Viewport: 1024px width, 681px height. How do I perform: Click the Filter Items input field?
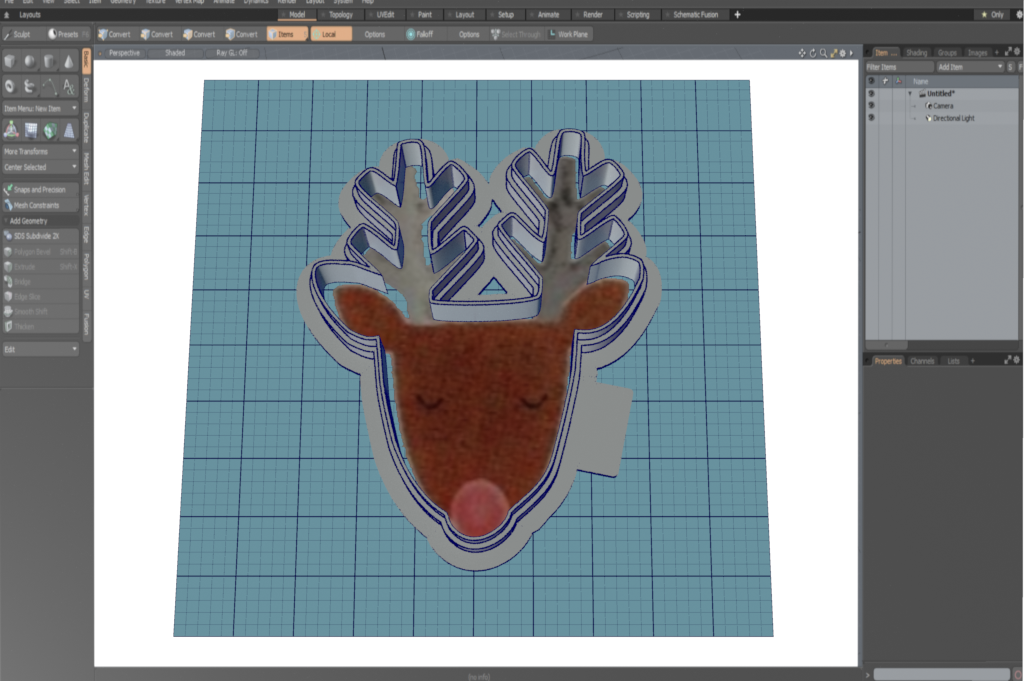pos(898,66)
